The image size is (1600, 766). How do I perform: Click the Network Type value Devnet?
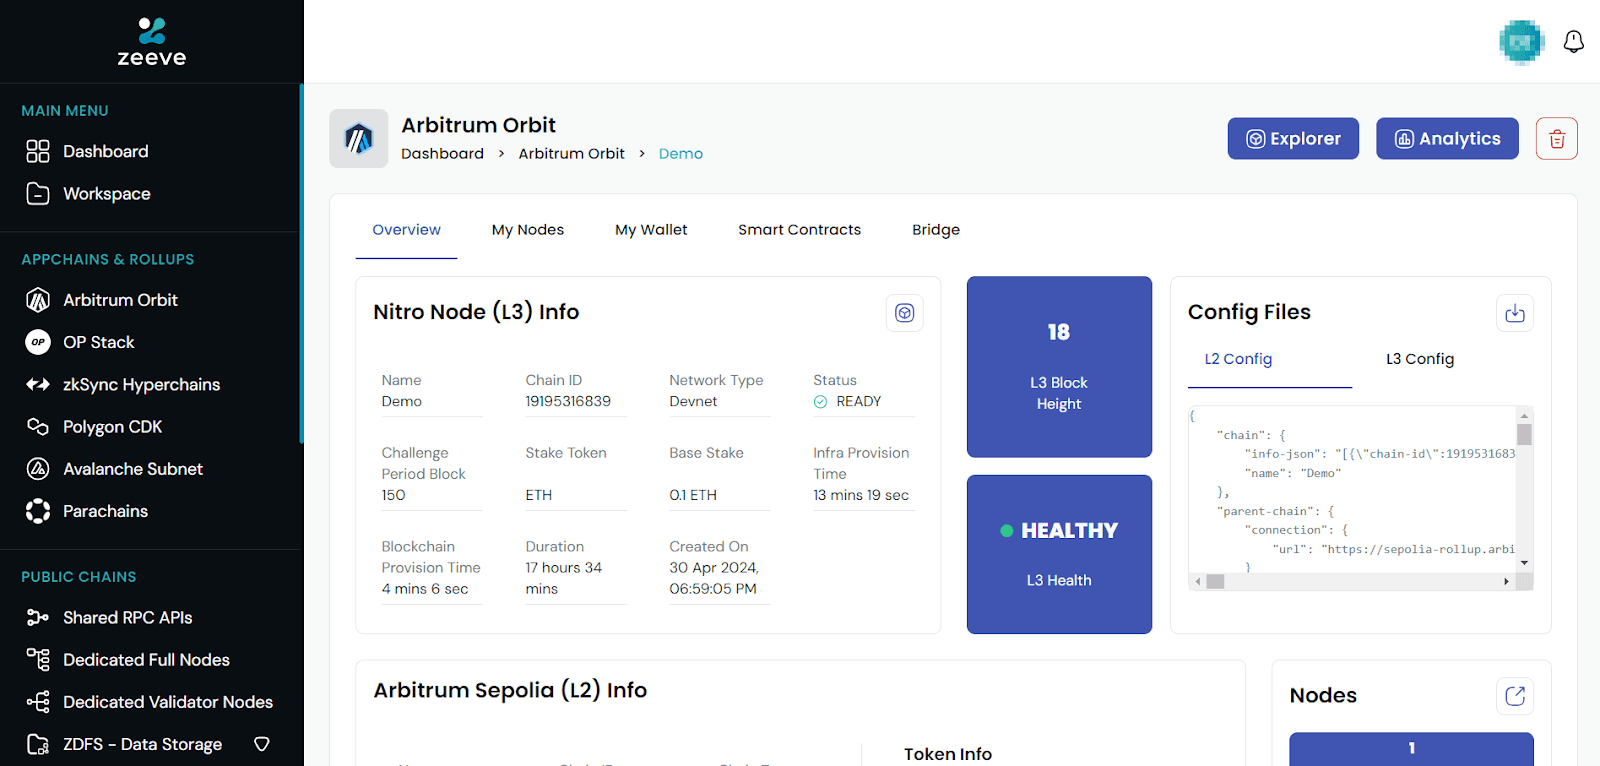click(693, 401)
